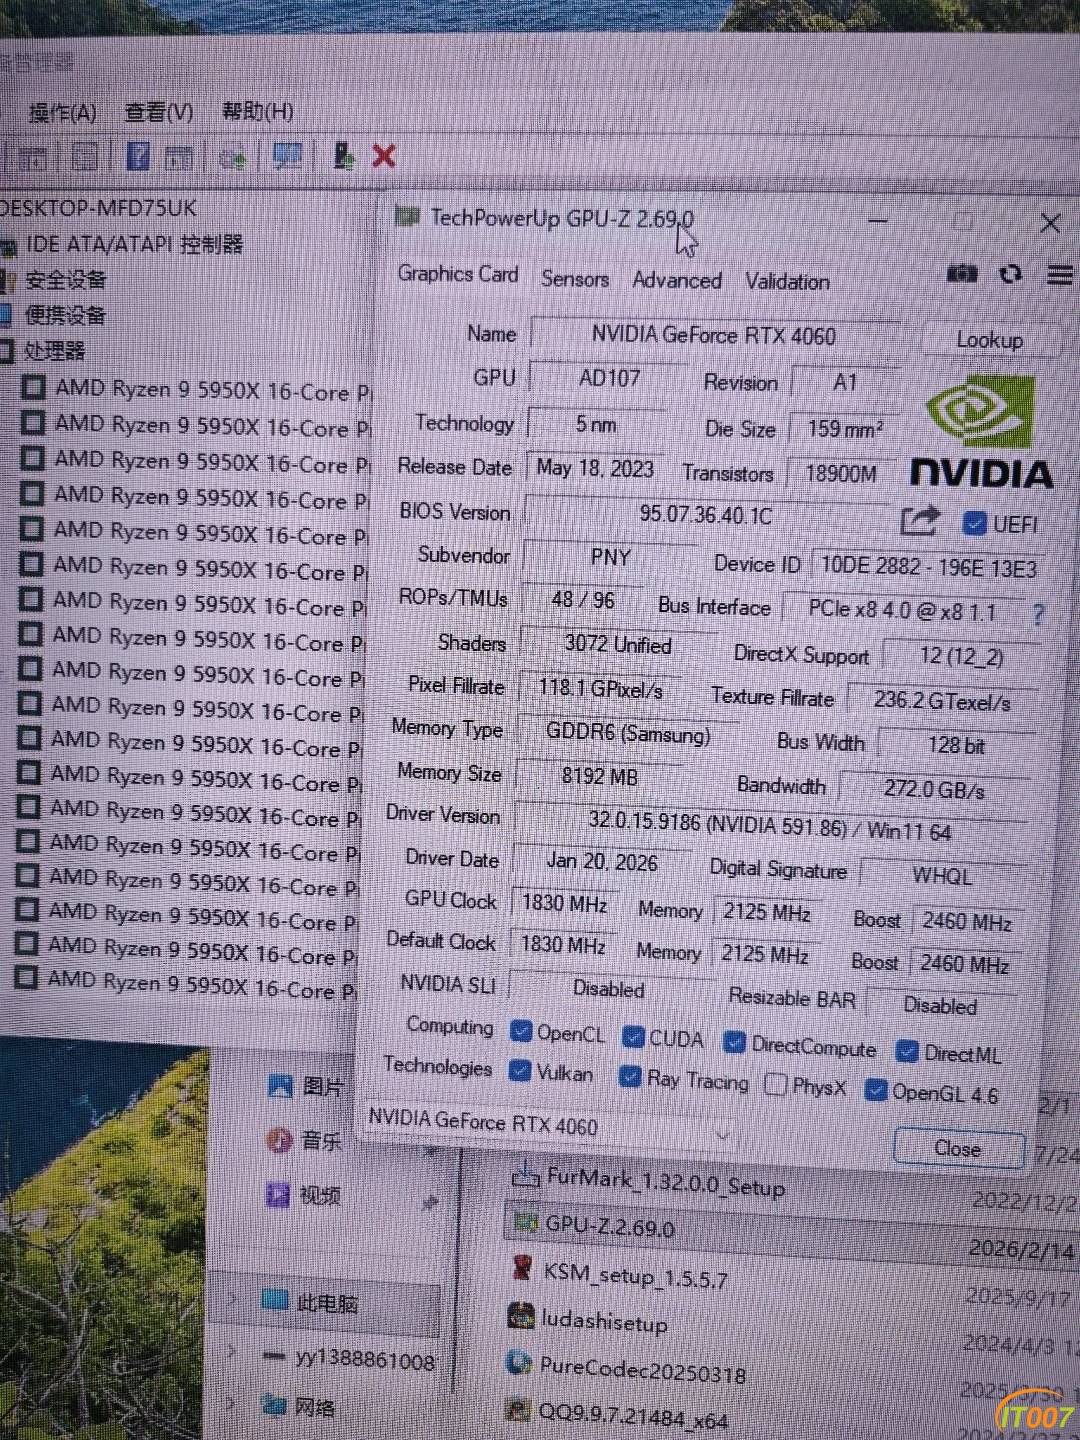
Task: Click the update driver toolbar icon
Action: [343, 155]
